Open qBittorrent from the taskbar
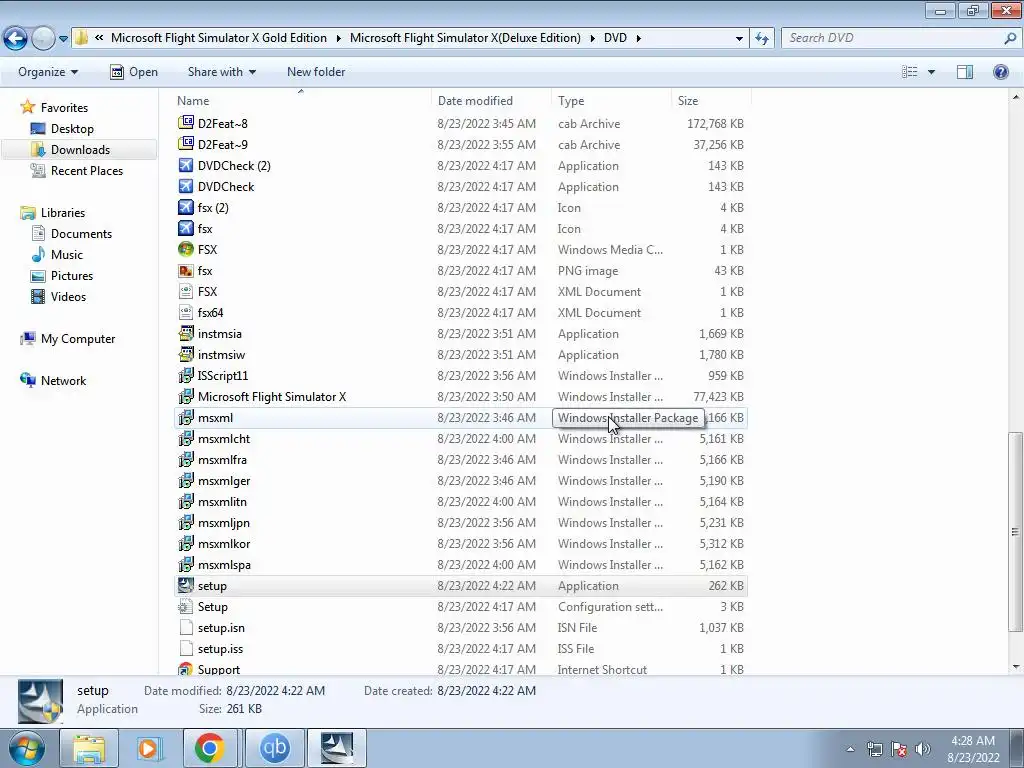Viewport: 1024px width, 768px height. tap(274, 748)
